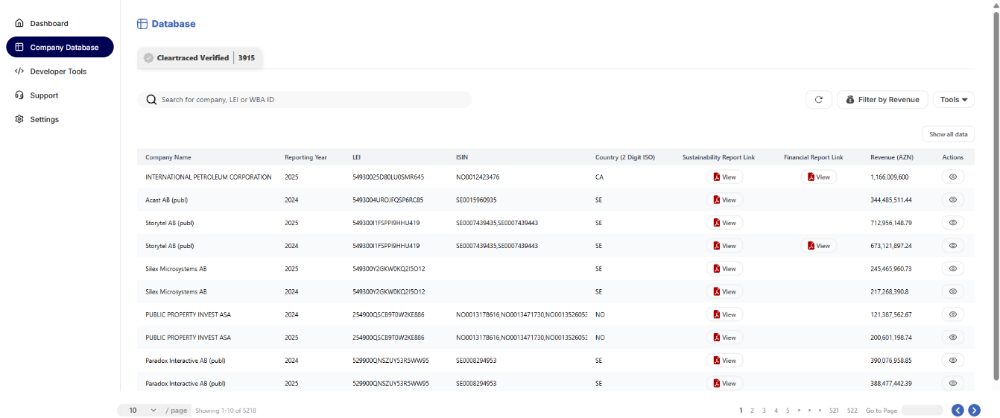Screen dimensions: 1000x418
Task: Click eye icon for Acast AB row
Action: click(953, 200)
